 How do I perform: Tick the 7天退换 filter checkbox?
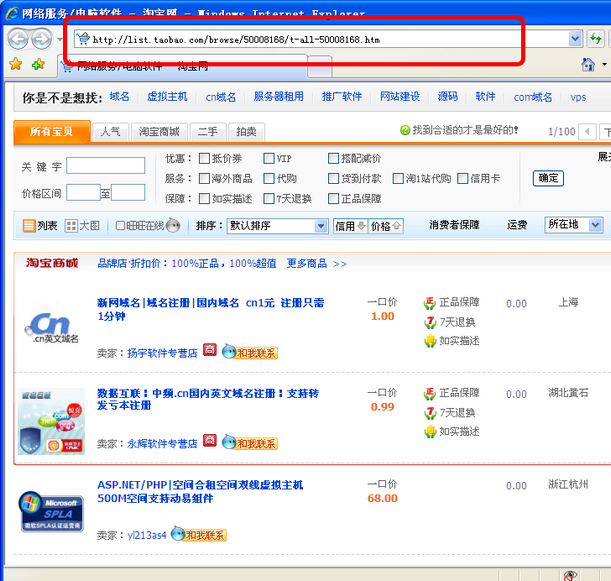pyautogui.click(x=269, y=199)
